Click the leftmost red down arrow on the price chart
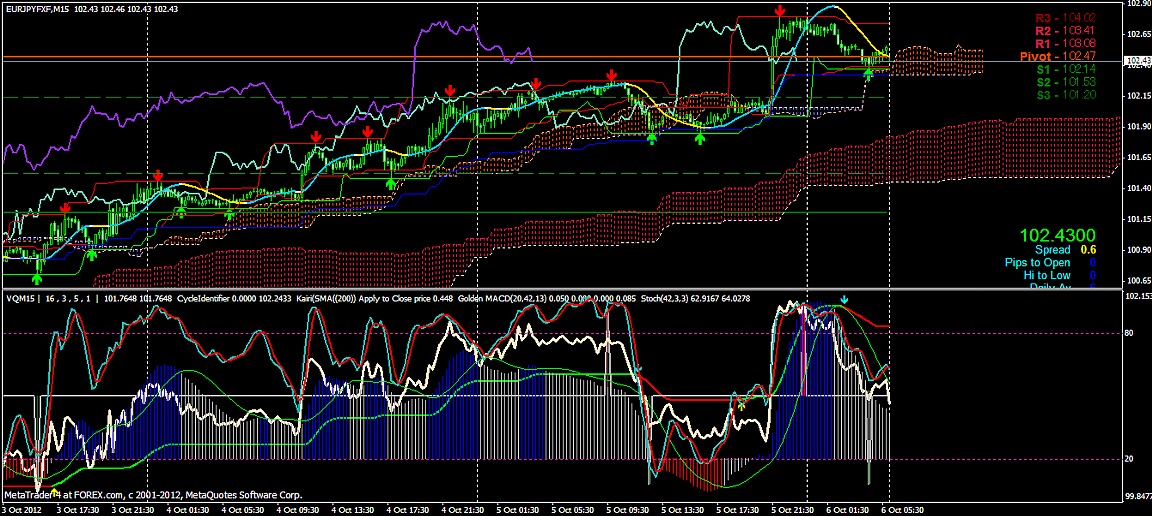 point(65,207)
